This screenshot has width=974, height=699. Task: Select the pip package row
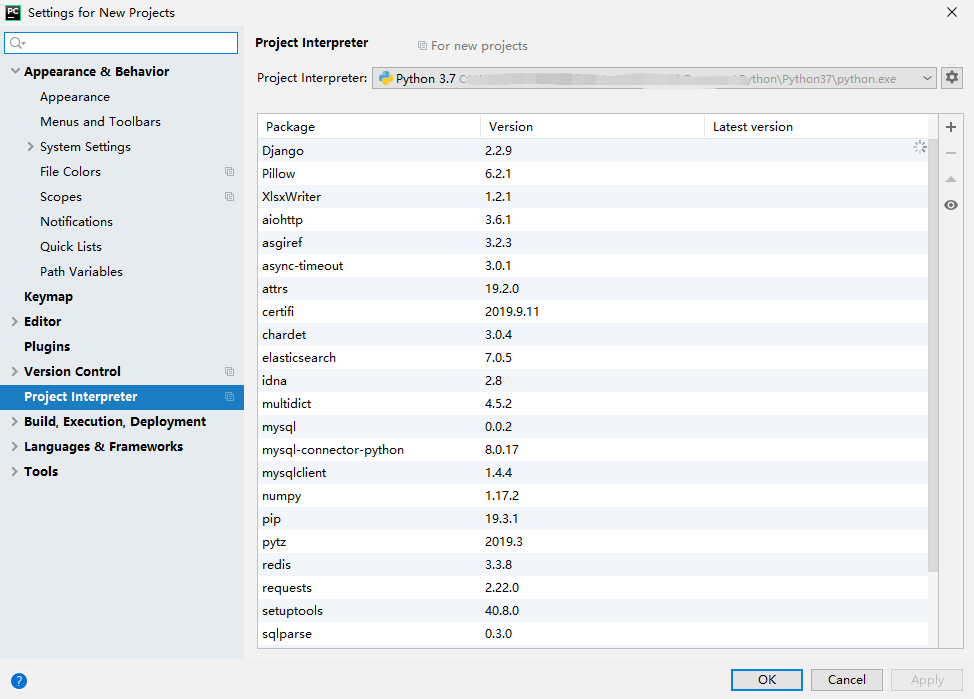coord(593,518)
